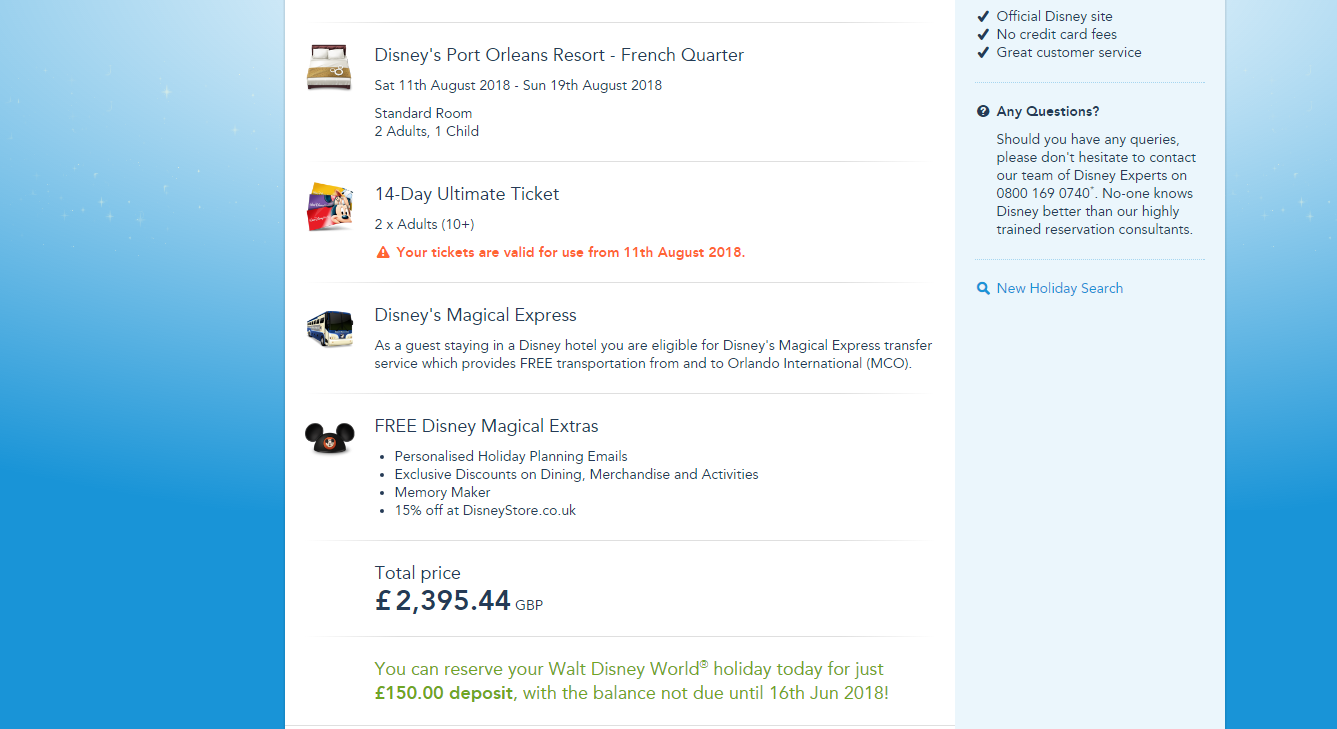Open the New Holiday Search link
This screenshot has height=729, width=1337.
[1059, 288]
